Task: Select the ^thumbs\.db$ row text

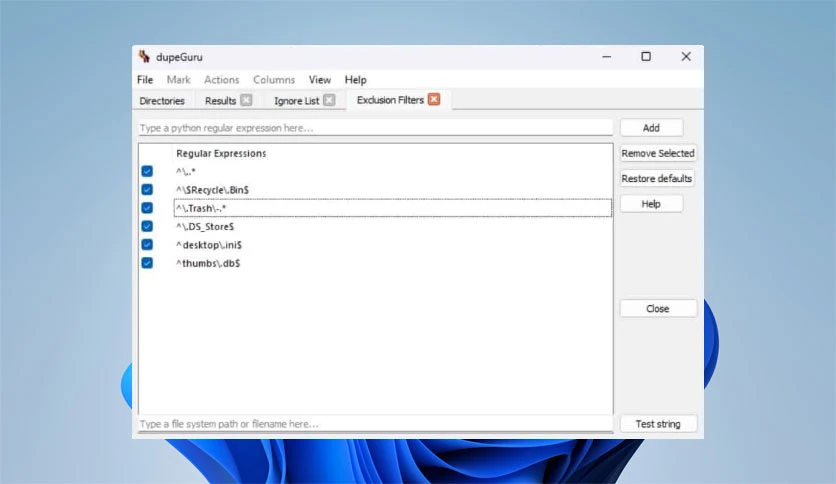Action: coord(208,263)
